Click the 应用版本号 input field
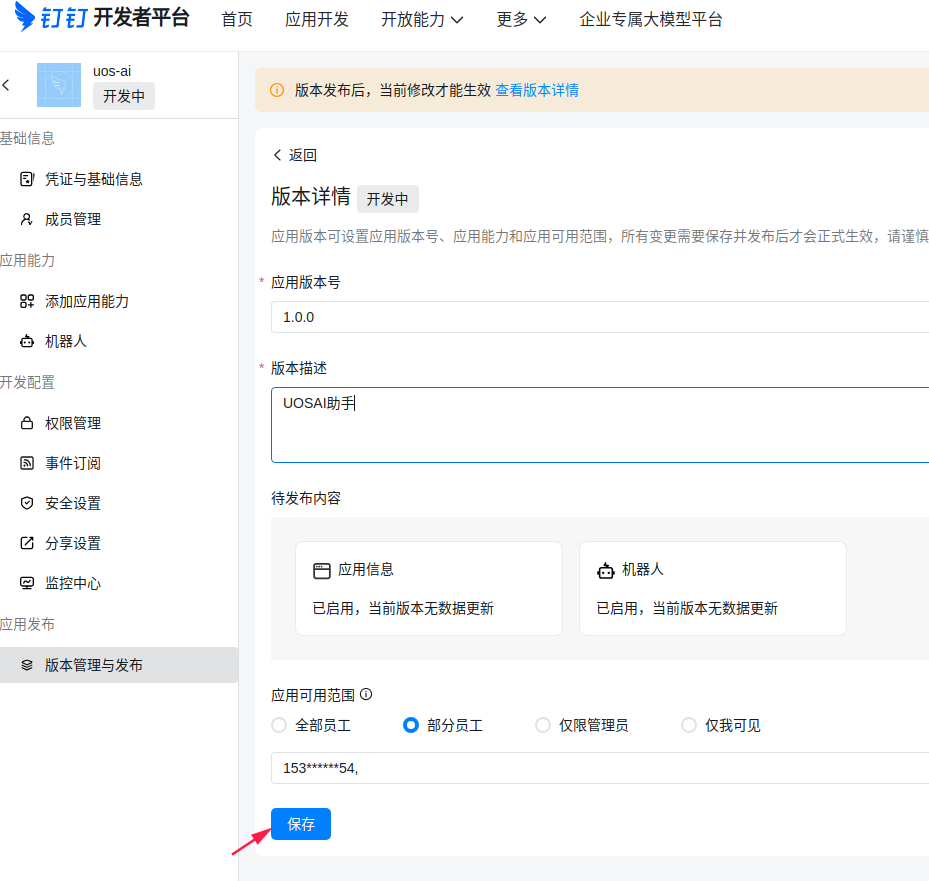The height and width of the screenshot is (881, 929). click(x=600, y=317)
